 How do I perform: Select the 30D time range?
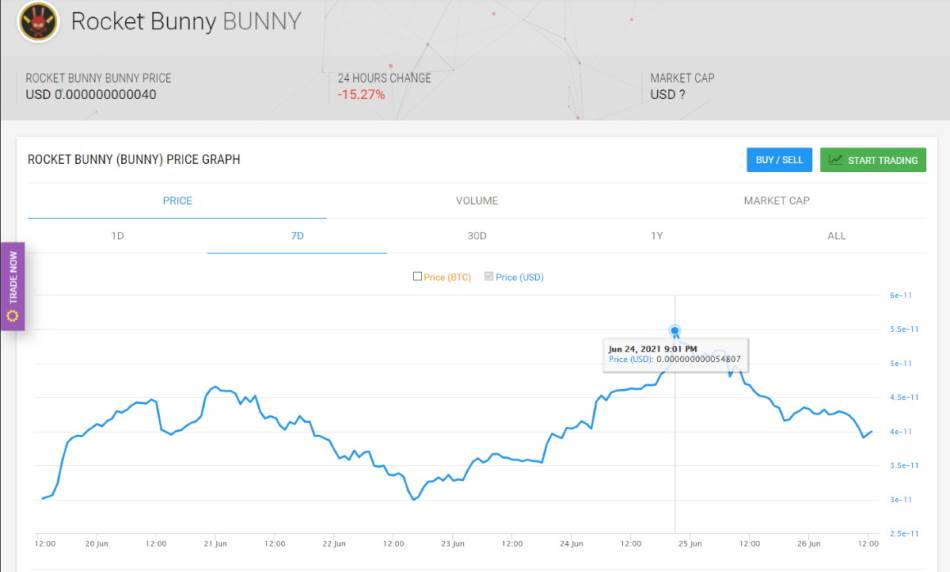click(477, 236)
